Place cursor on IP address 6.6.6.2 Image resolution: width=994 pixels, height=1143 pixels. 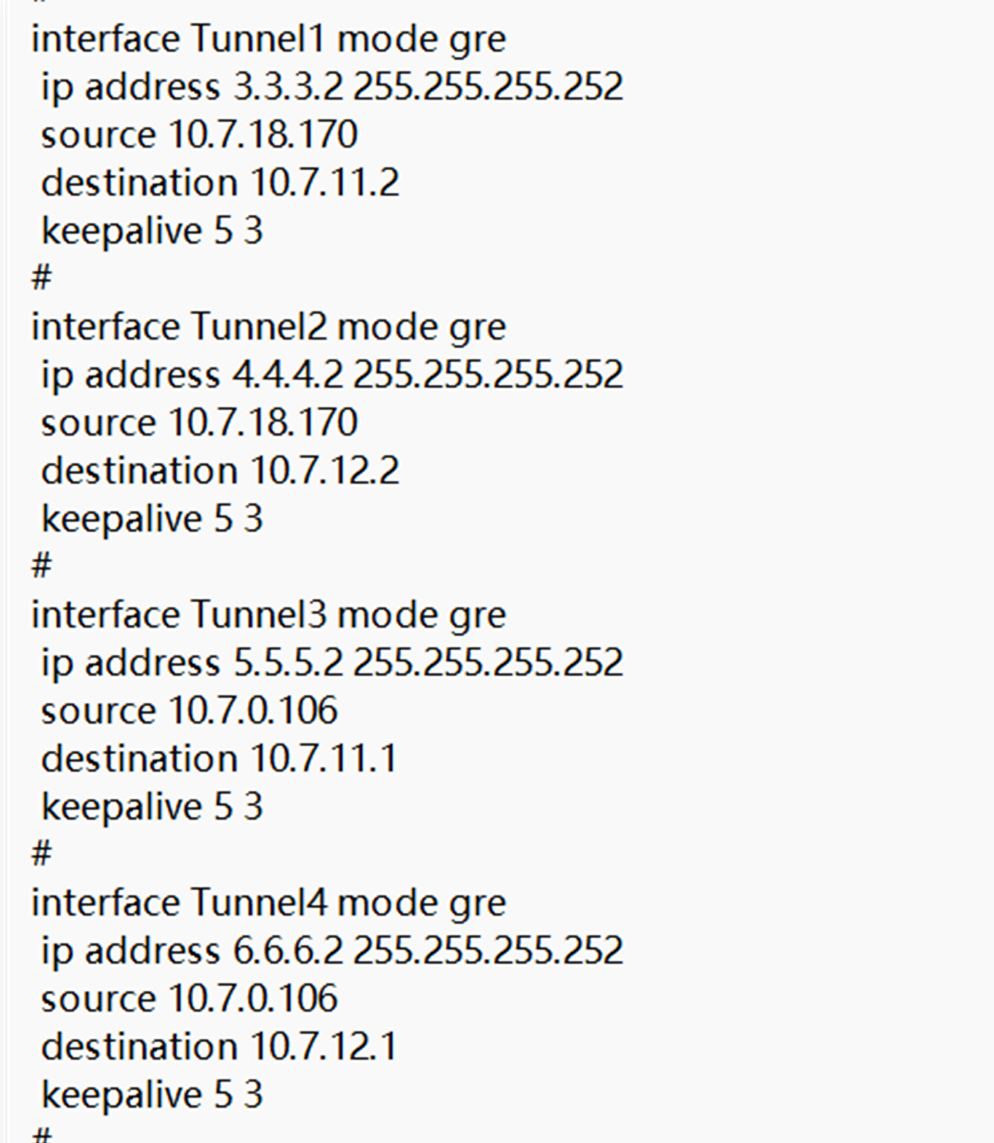(288, 950)
